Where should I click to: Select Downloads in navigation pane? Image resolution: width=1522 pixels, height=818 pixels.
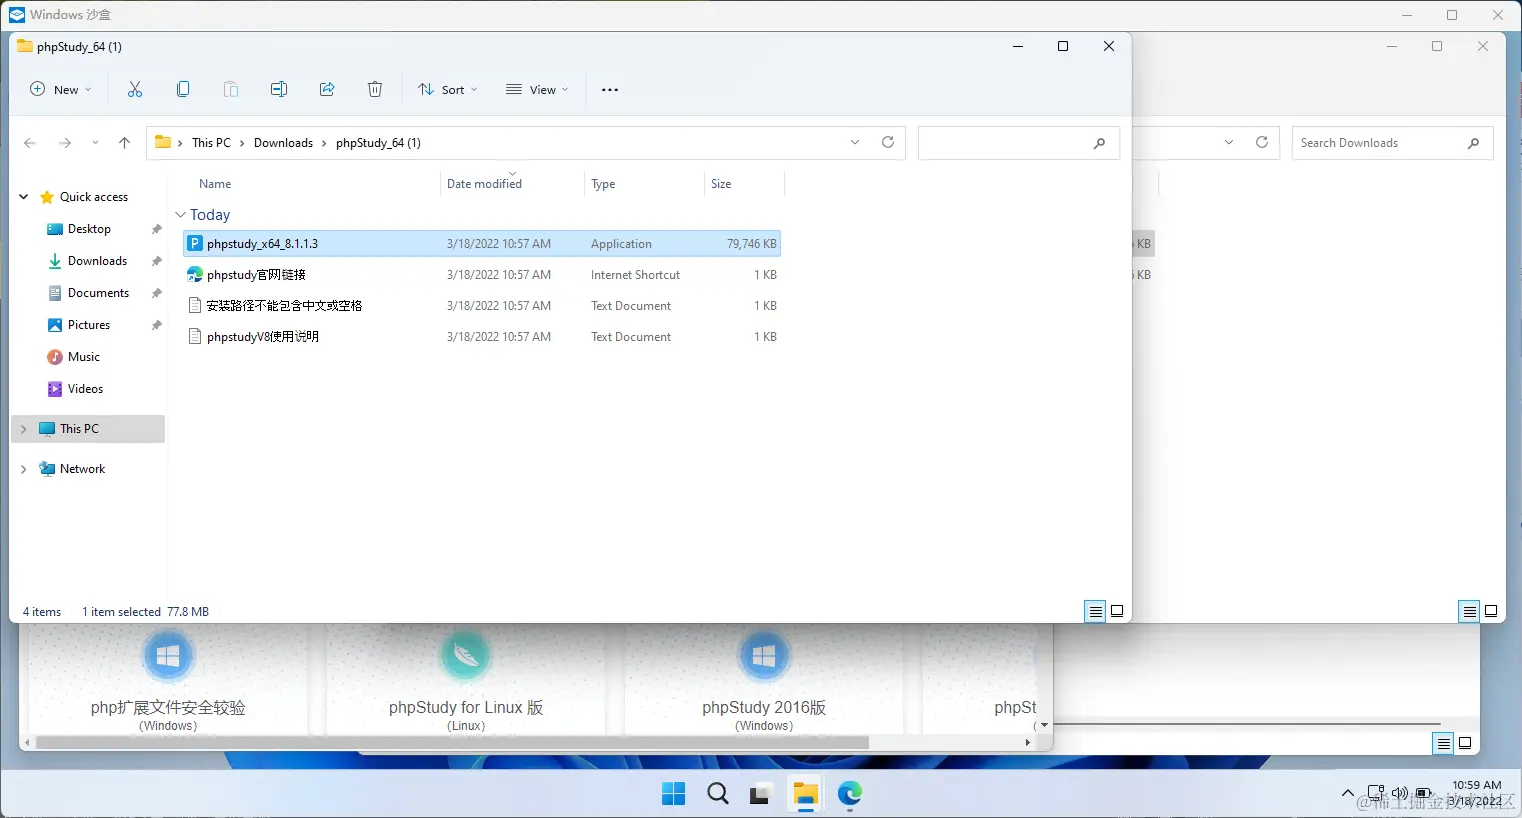pyautogui.click(x=97, y=261)
